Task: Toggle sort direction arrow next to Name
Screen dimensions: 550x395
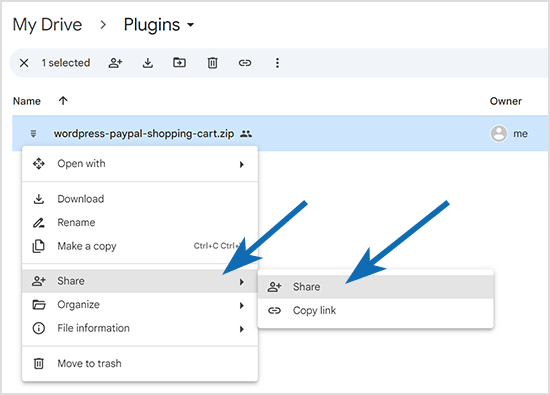Action: [x=63, y=101]
